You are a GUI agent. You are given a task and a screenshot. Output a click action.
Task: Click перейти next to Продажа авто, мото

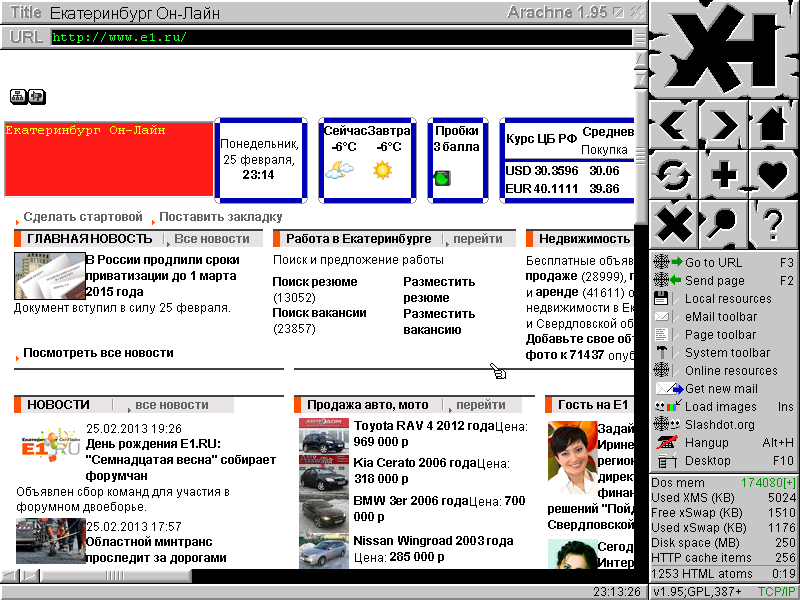click(481, 405)
